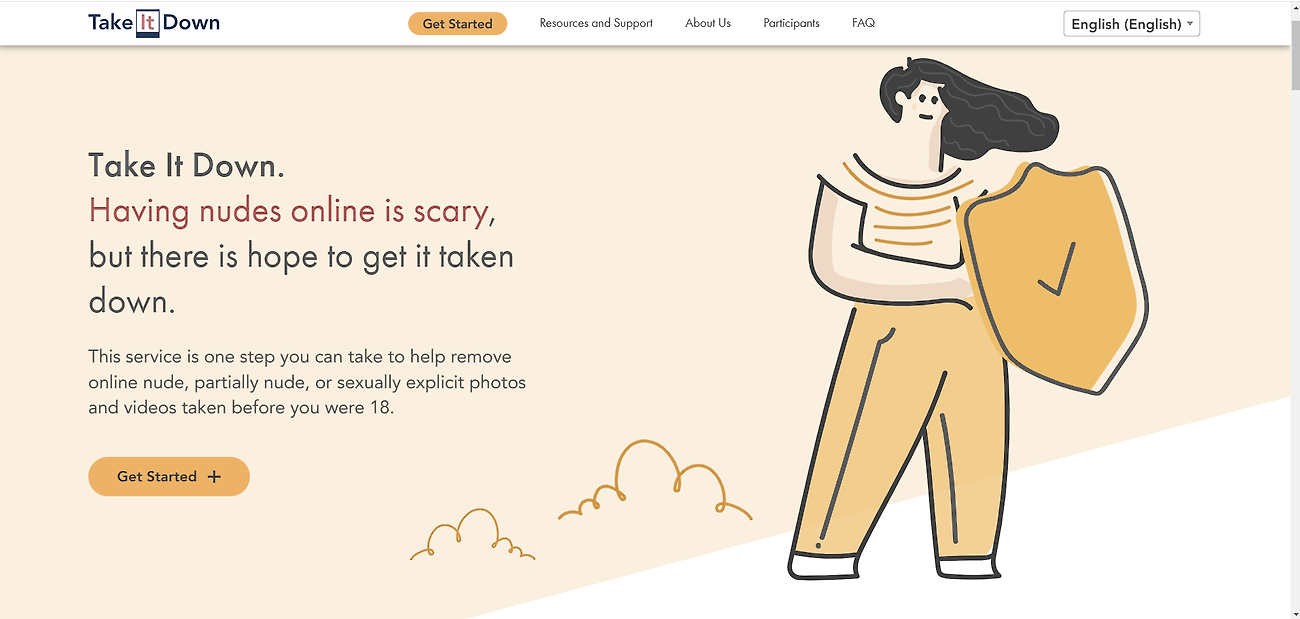Click the 'This service is one step' paragraph

click(x=307, y=382)
